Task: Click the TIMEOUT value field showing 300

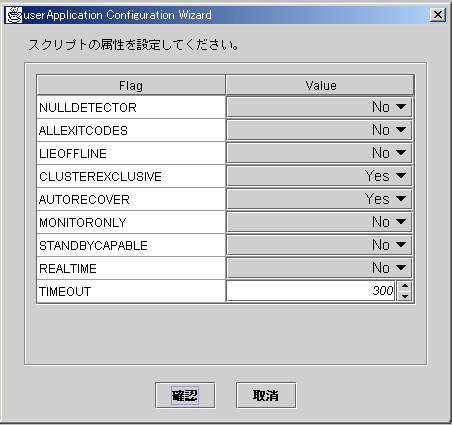Action: pyautogui.click(x=311, y=291)
